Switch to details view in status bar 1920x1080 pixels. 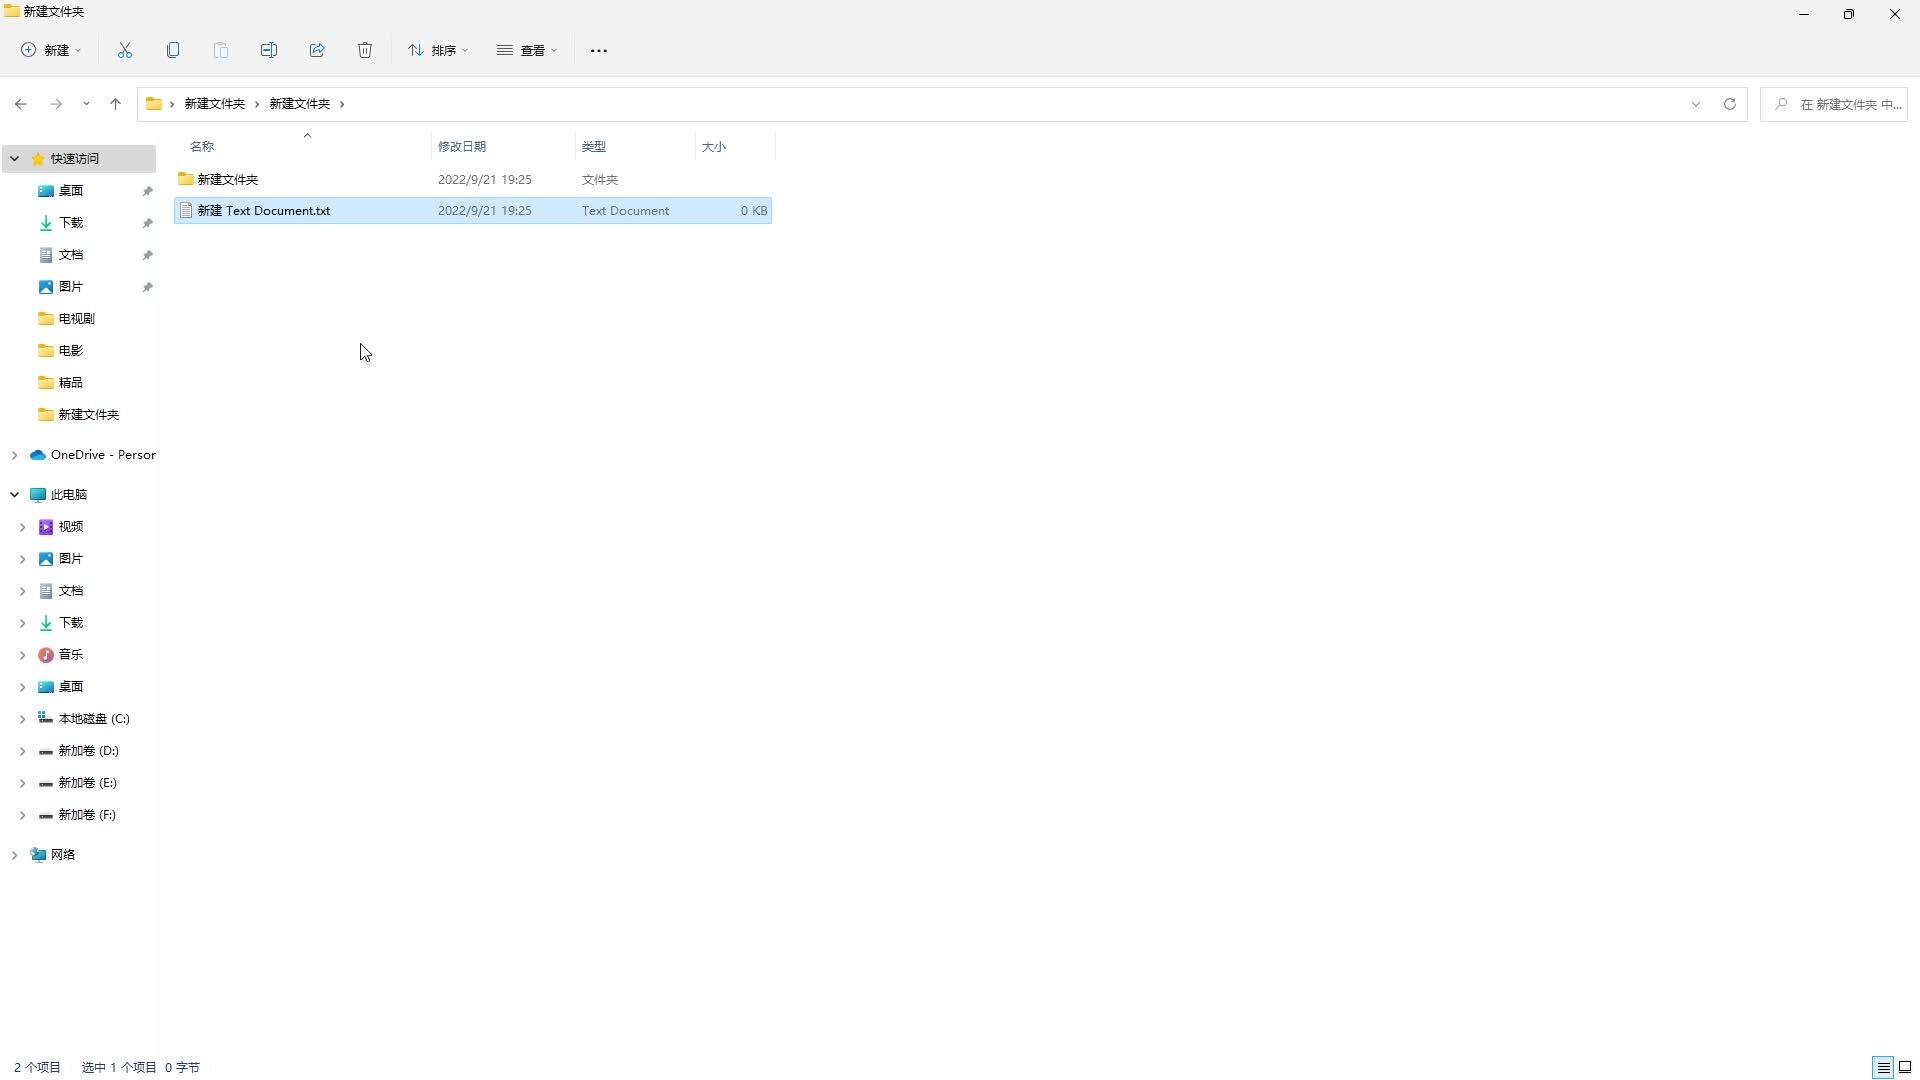coord(1883,1067)
